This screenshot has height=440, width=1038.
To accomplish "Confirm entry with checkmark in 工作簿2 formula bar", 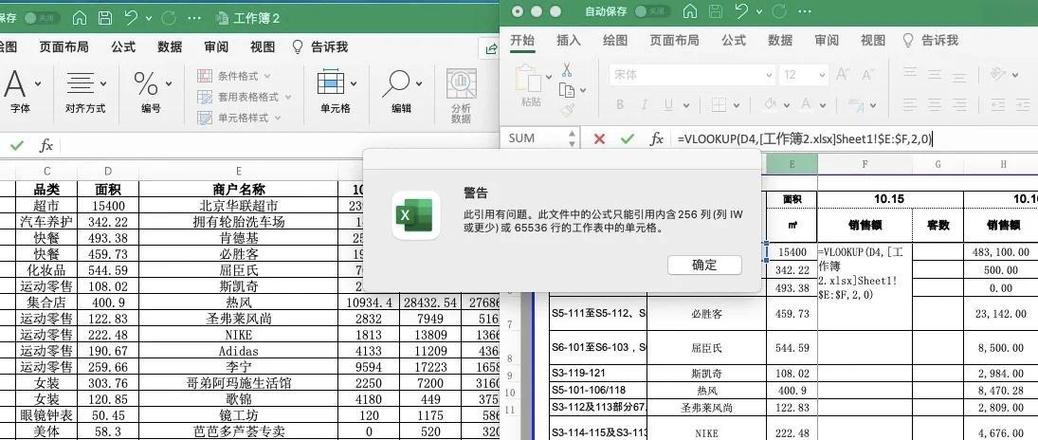I will [17, 146].
